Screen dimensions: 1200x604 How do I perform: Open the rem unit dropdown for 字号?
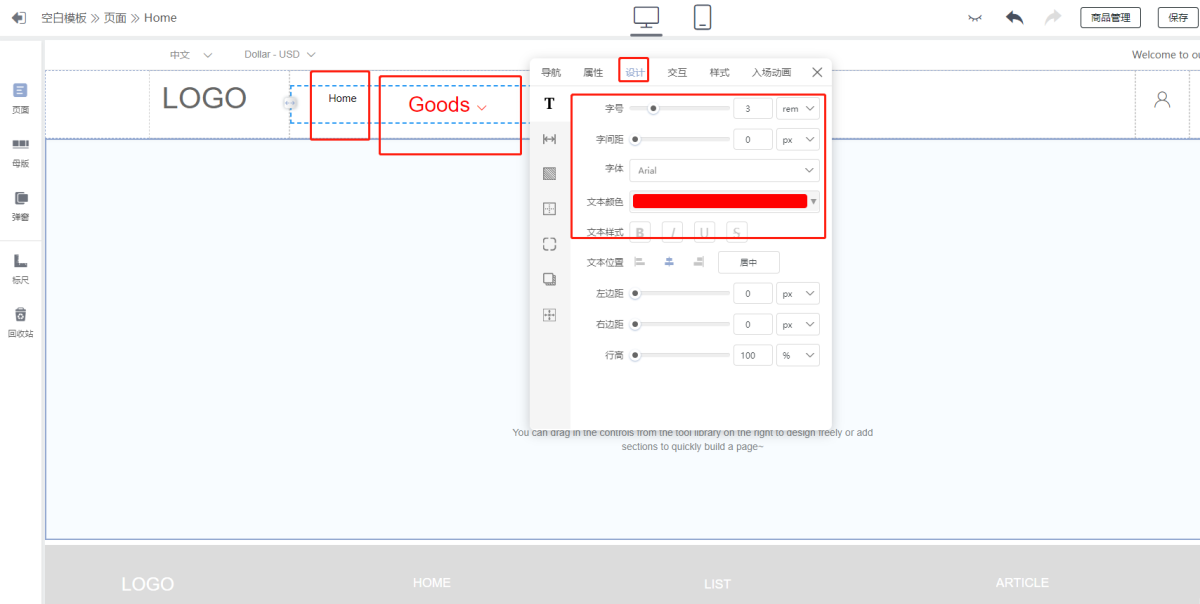(798, 109)
